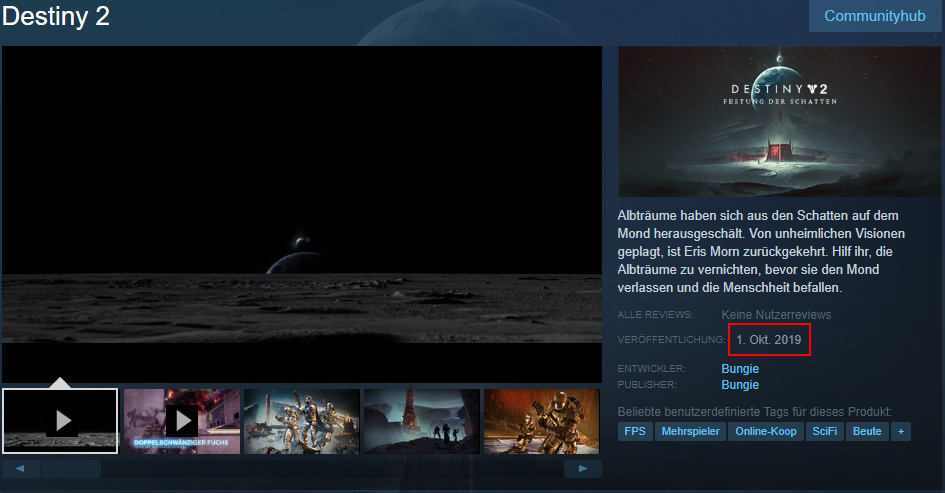Viewport: 945px width, 493px height.
Task: Select the Beute tag
Action: 867,432
